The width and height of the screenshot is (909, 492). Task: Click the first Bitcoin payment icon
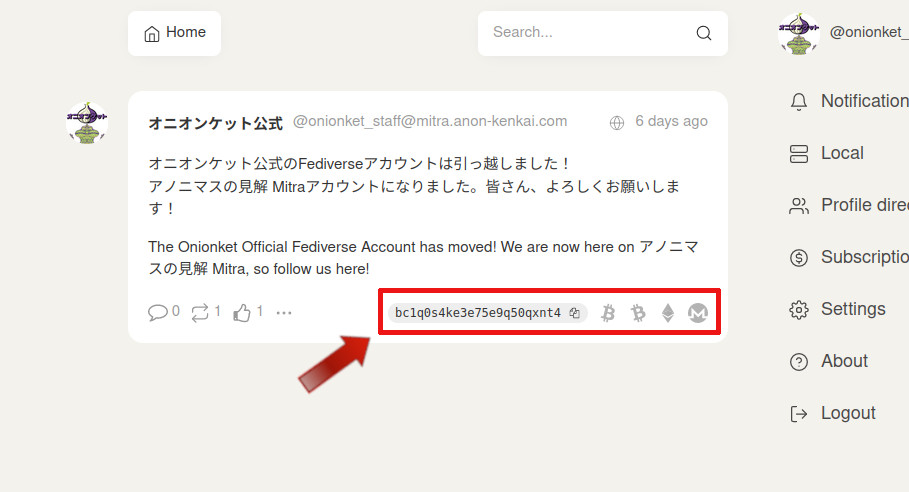coord(608,313)
